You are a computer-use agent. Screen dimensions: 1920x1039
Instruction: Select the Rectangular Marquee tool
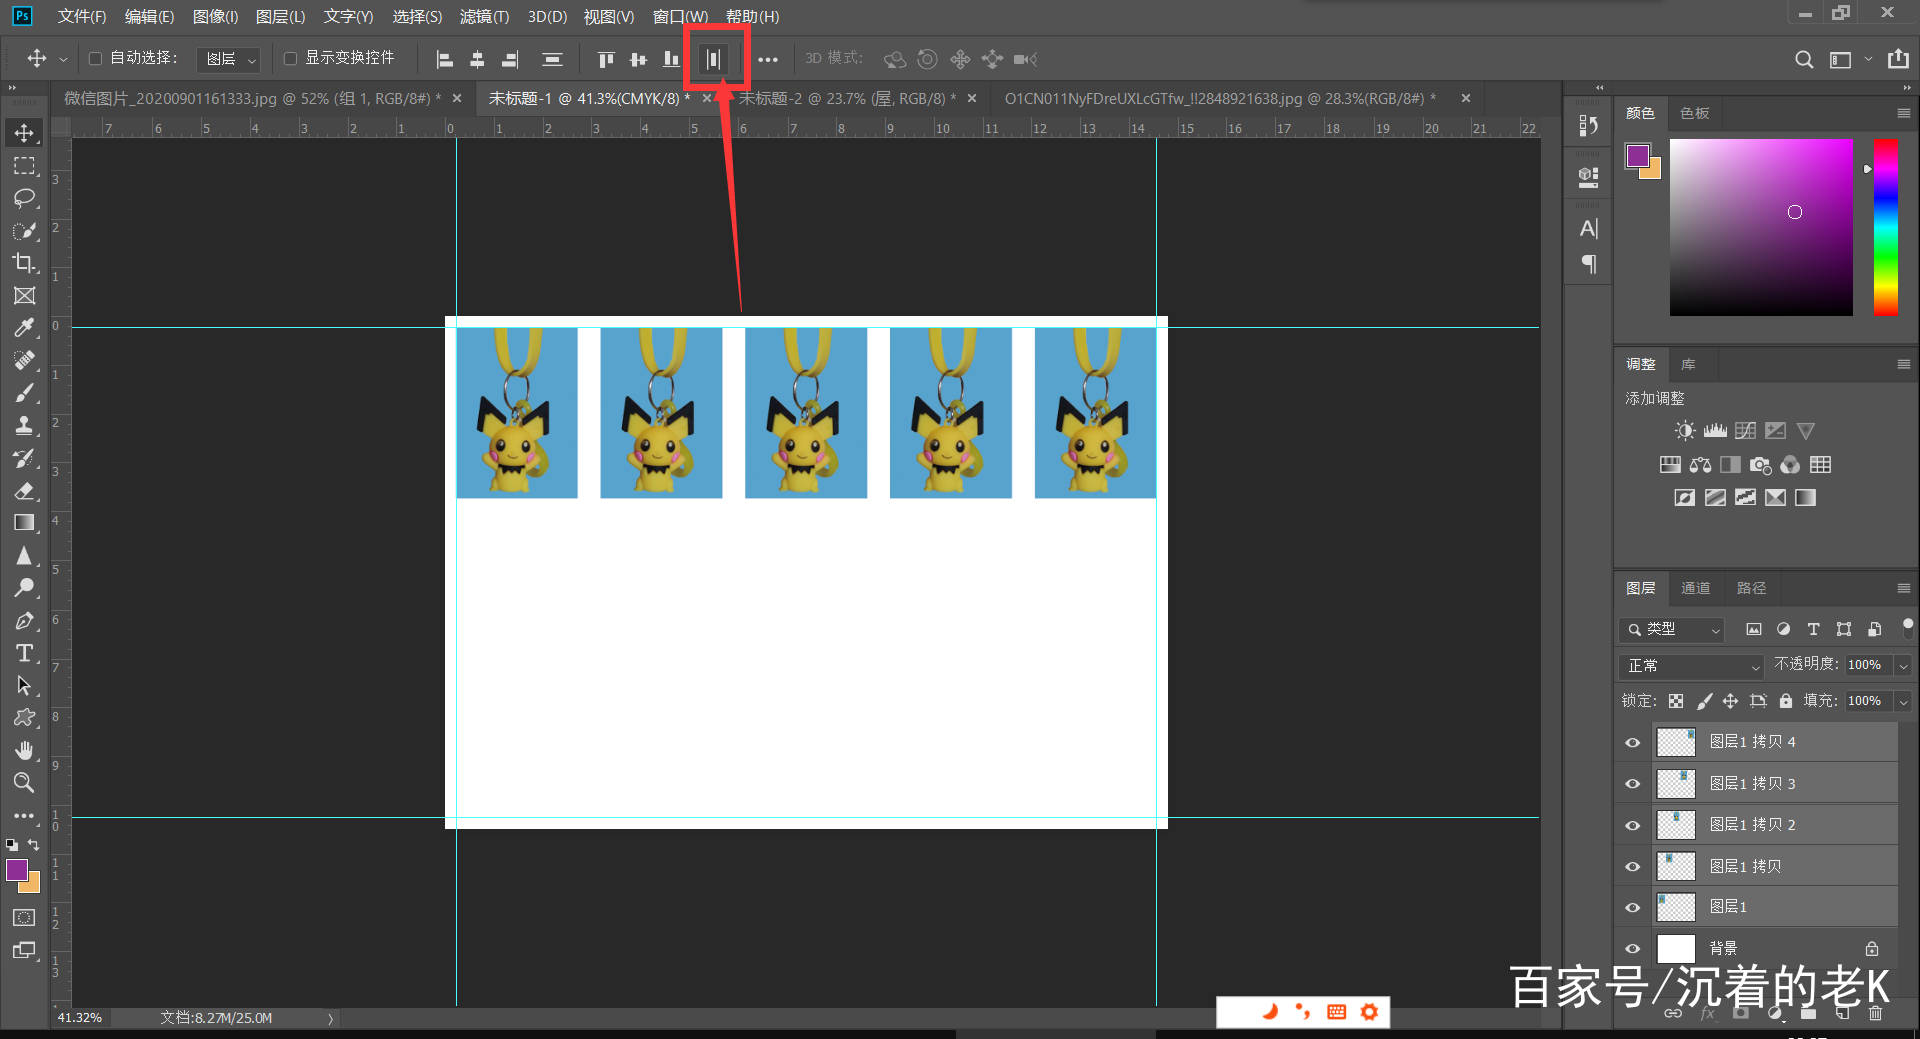pyautogui.click(x=24, y=166)
